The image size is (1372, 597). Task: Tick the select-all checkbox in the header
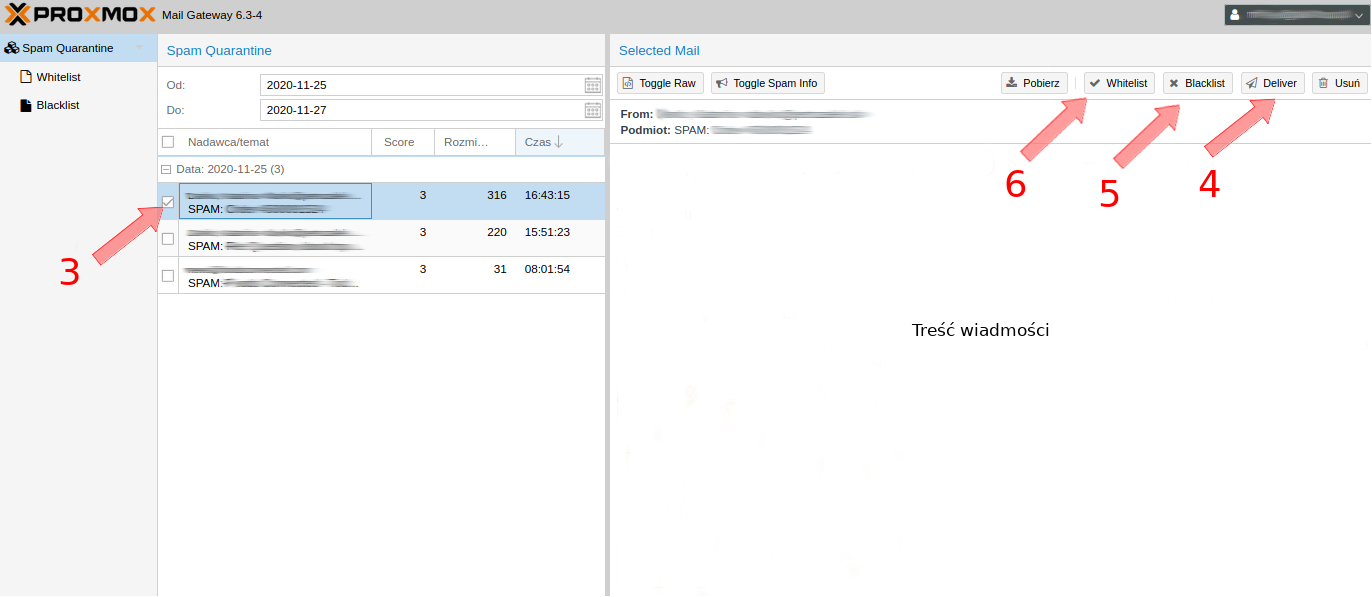[168, 142]
